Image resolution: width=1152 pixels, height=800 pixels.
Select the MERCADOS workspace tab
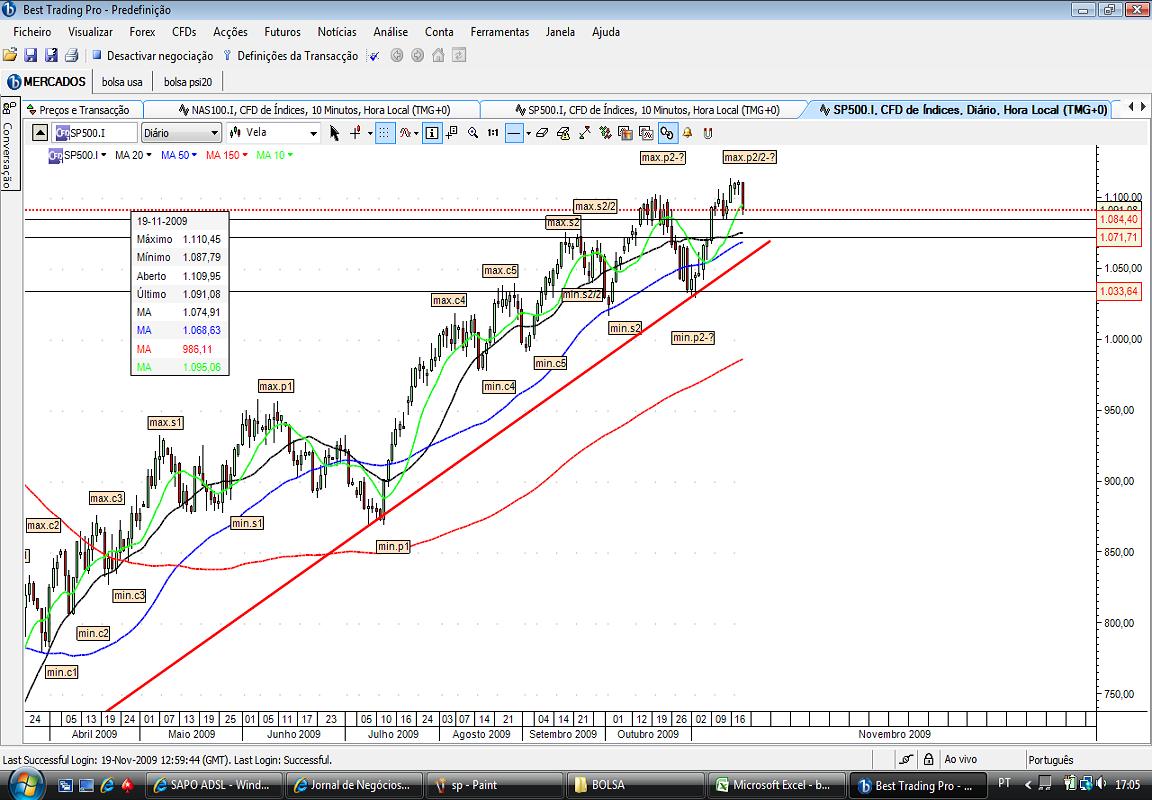(x=46, y=82)
